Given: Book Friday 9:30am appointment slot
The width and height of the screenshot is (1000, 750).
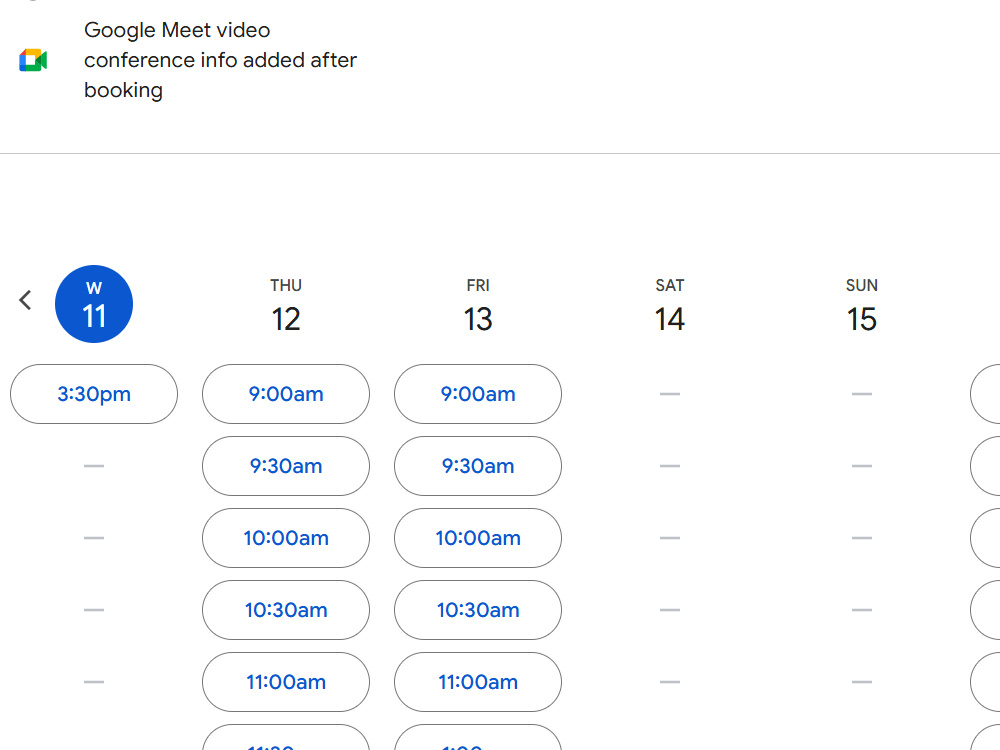Looking at the screenshot, I should [x=478, y=466].
